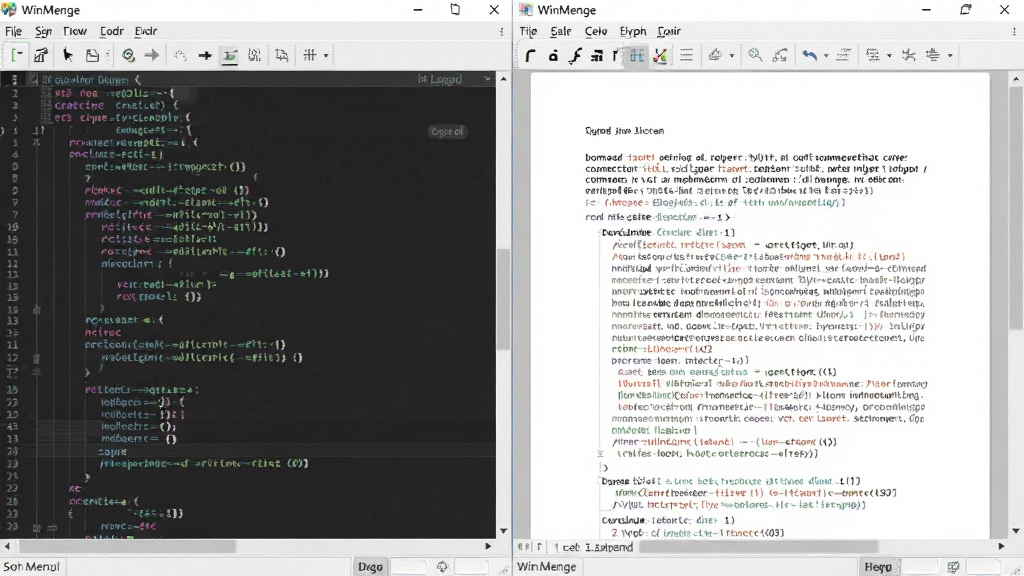Viewport: 1024px width, 576px height.
Task: Click the gray 'Open all' button in code pane
Action: pos(447,131)
